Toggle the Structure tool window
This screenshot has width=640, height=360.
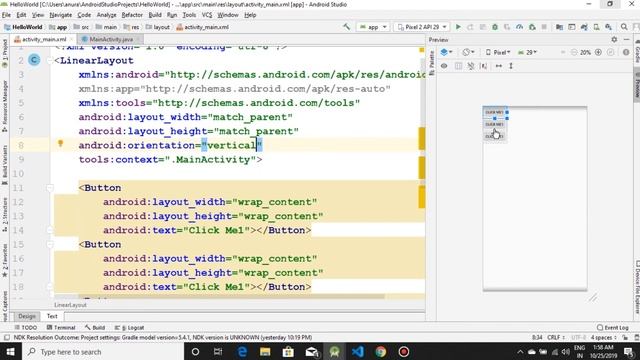(x=5, y=215)
